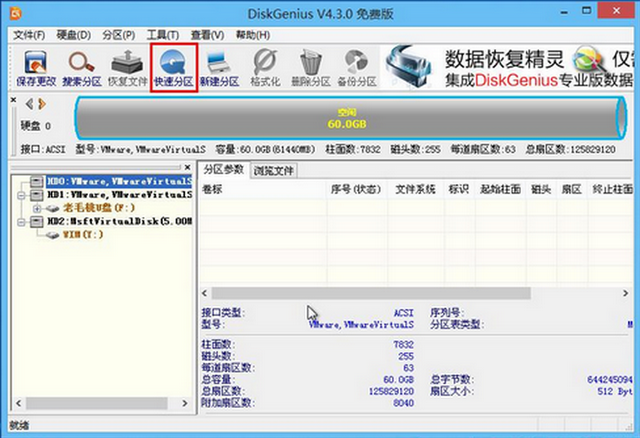
Task: Select HD1 VMware disk in tree
Action: 119,194
